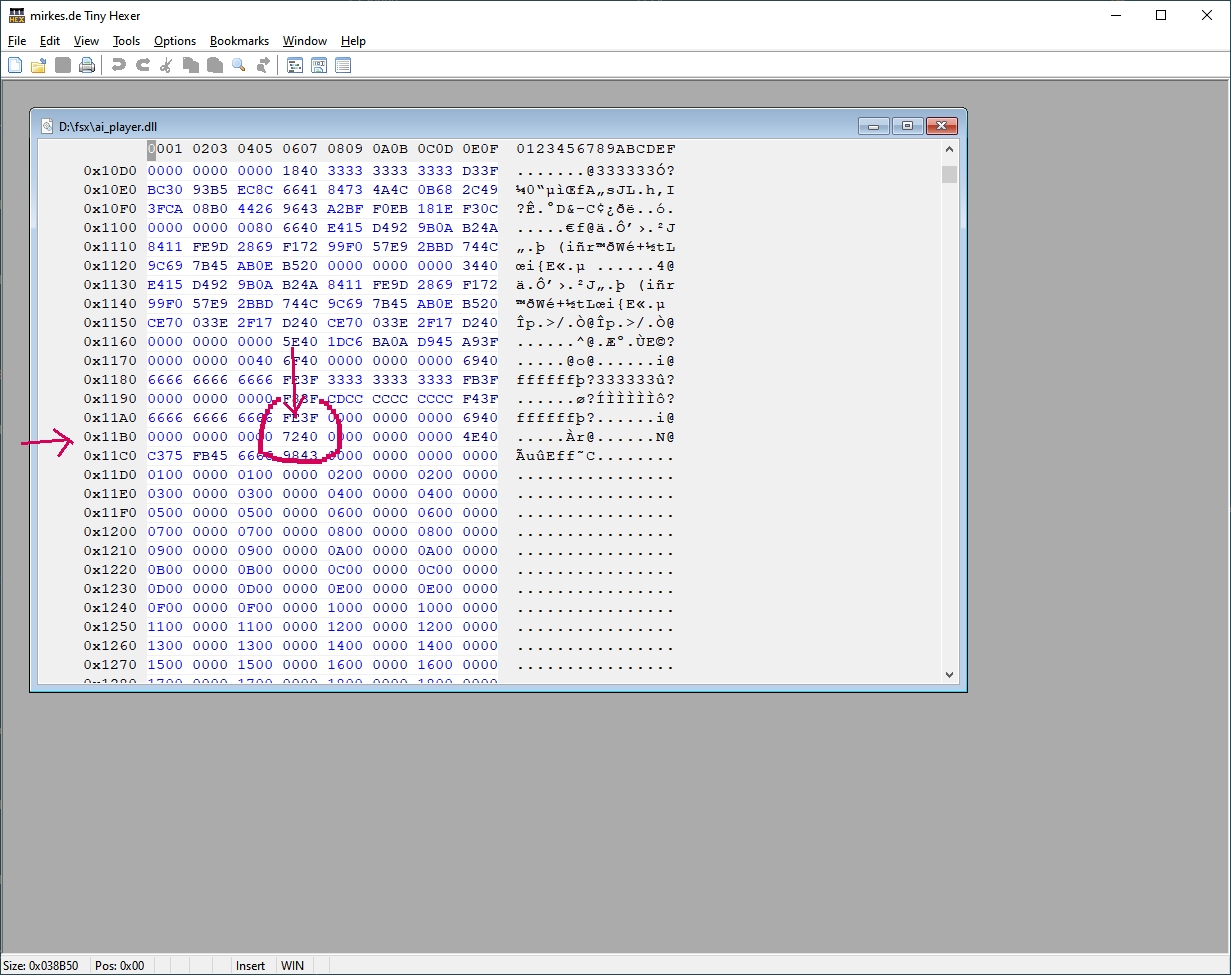Image resolution: width=1231 pixels, height=975 pixels.
Task: Click the magnifier Find icon
Action: pyautogui.click(x=239, y=66)
